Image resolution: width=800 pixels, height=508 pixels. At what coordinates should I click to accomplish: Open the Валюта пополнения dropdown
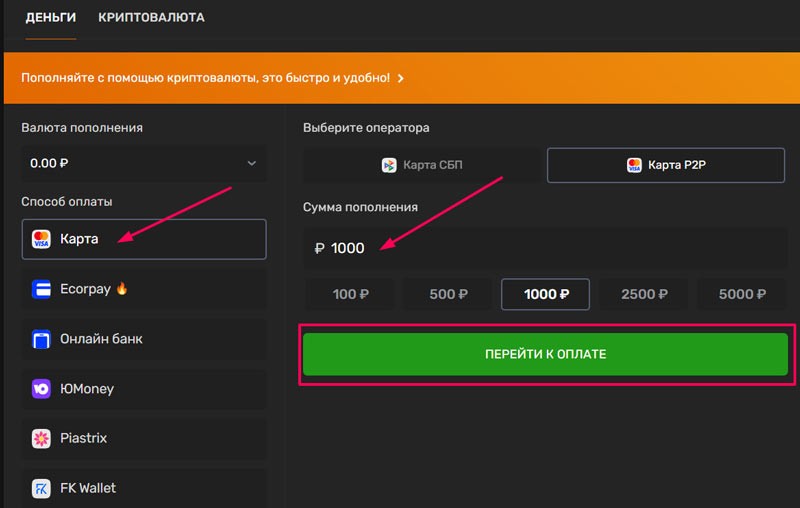pos(143,162)
